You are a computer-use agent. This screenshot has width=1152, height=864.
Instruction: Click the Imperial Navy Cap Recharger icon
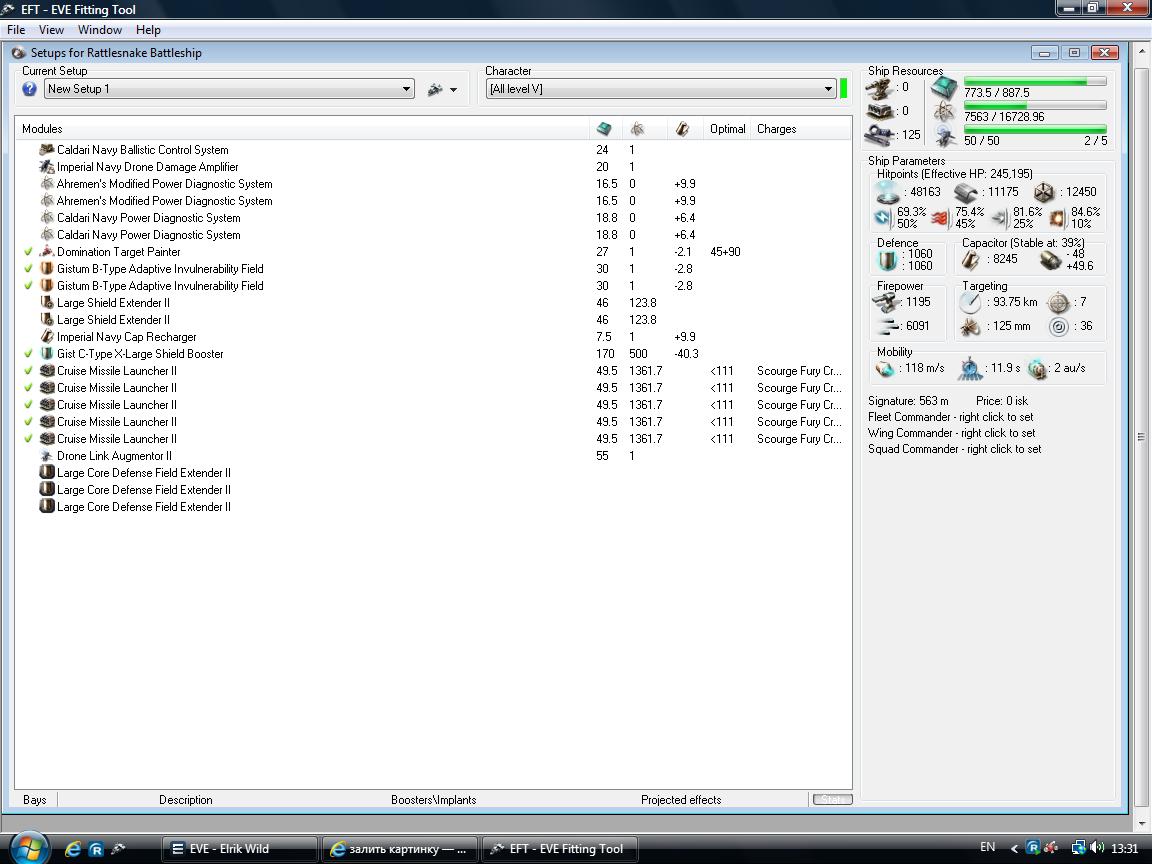click(x=47, y=336)
